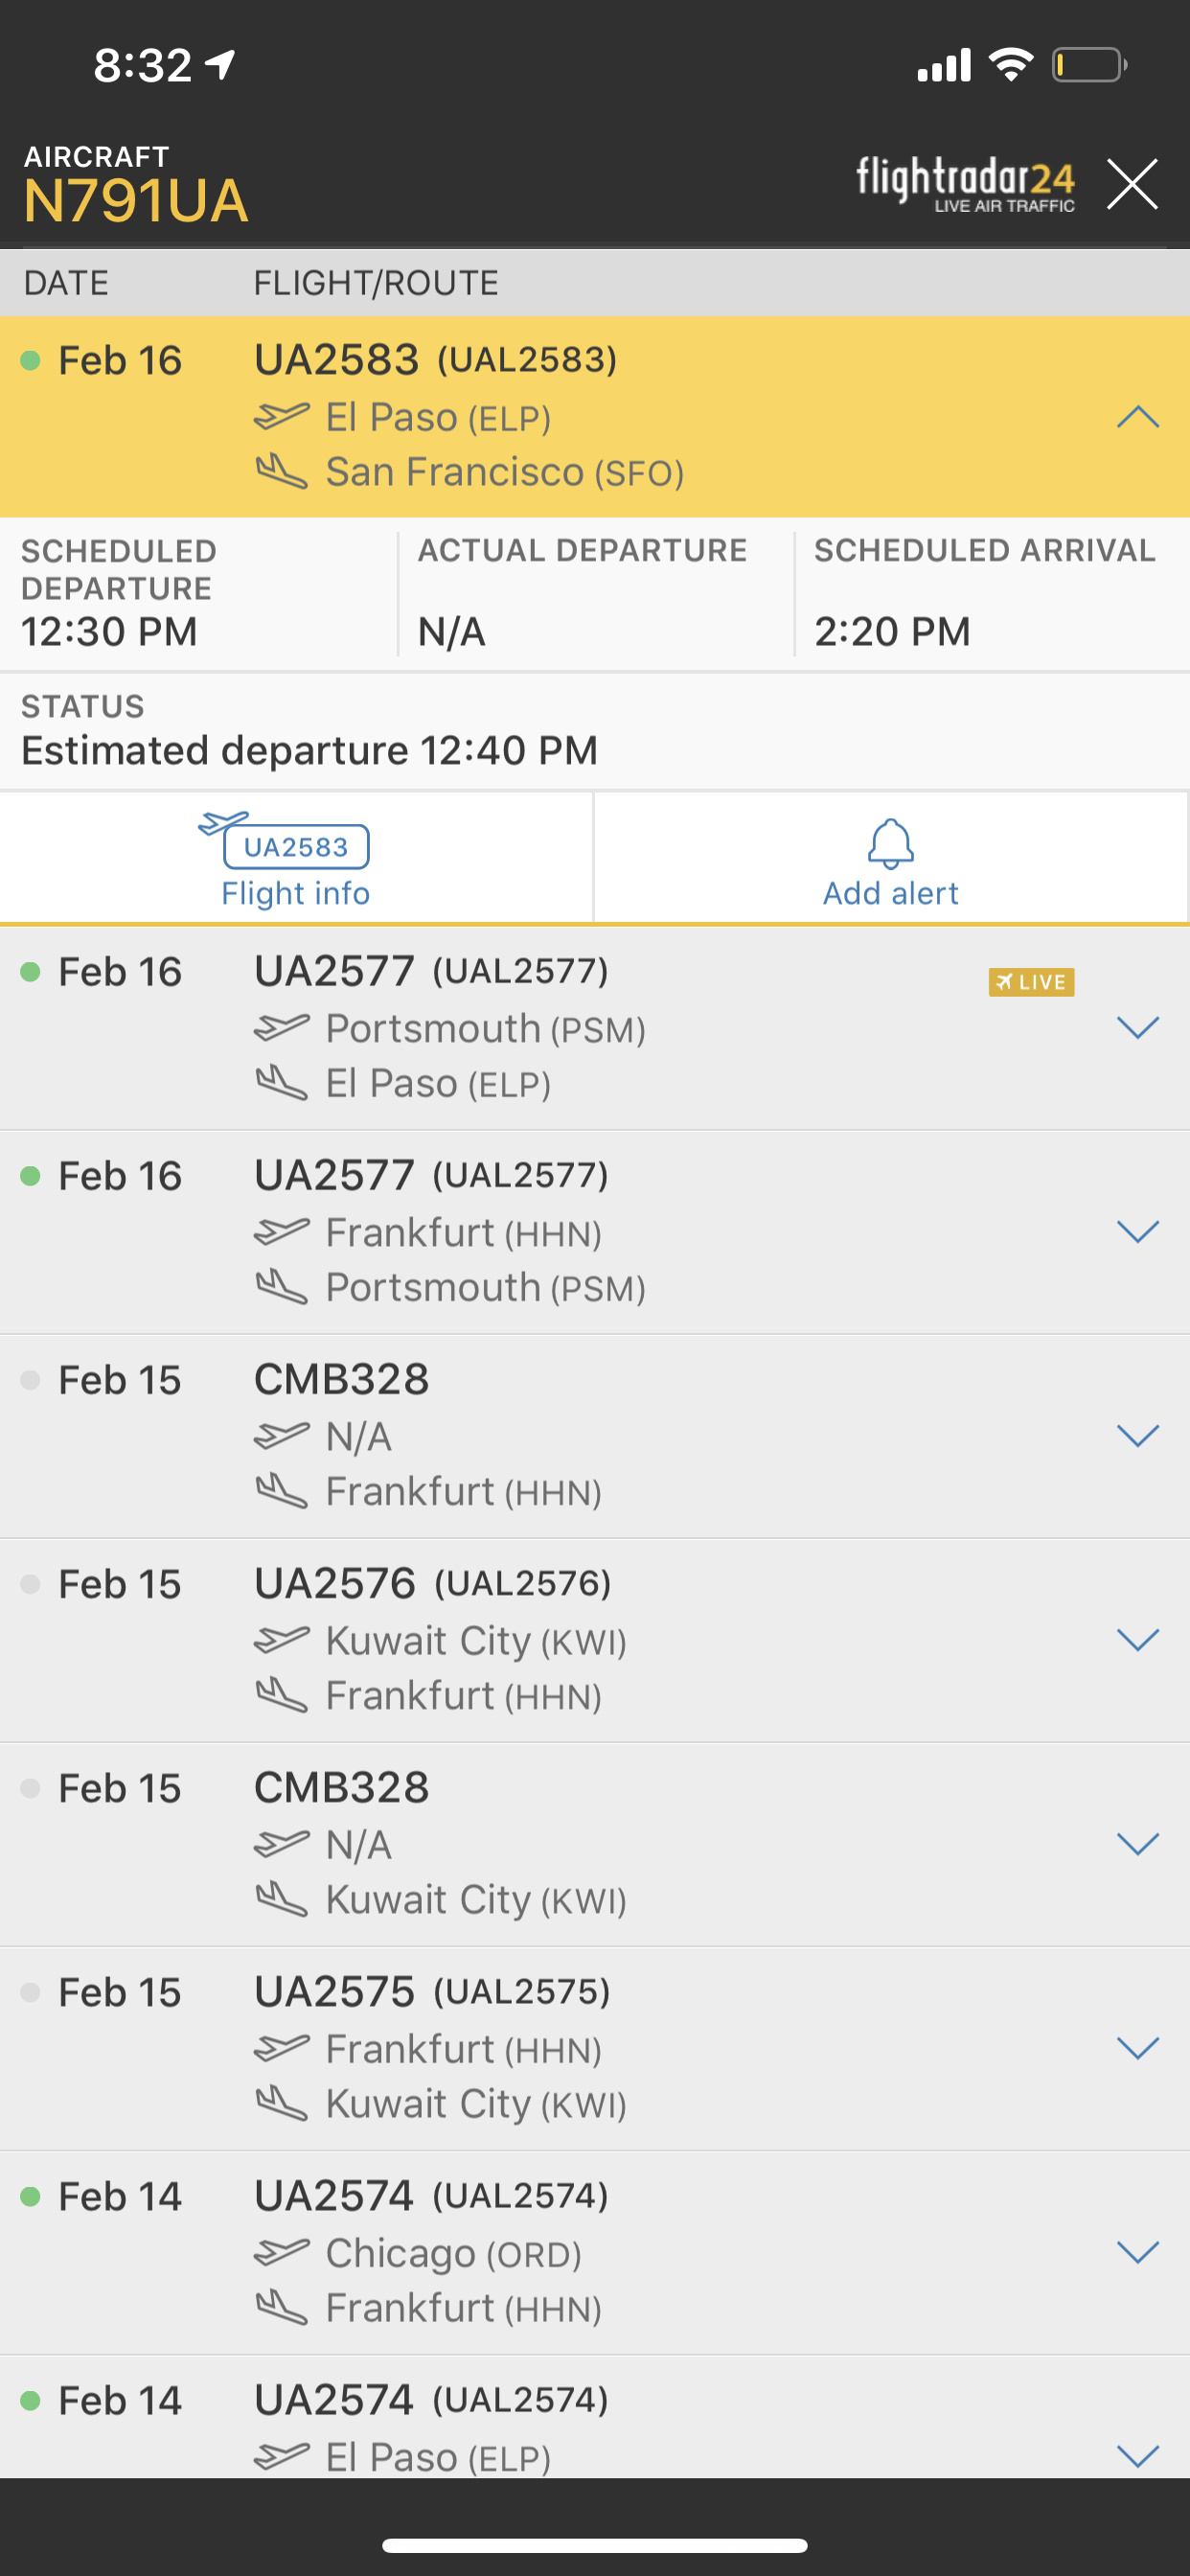
Task: Expand the UA2575 Frankfurt to Kuwait flight
Action: pos(1137,2048)
